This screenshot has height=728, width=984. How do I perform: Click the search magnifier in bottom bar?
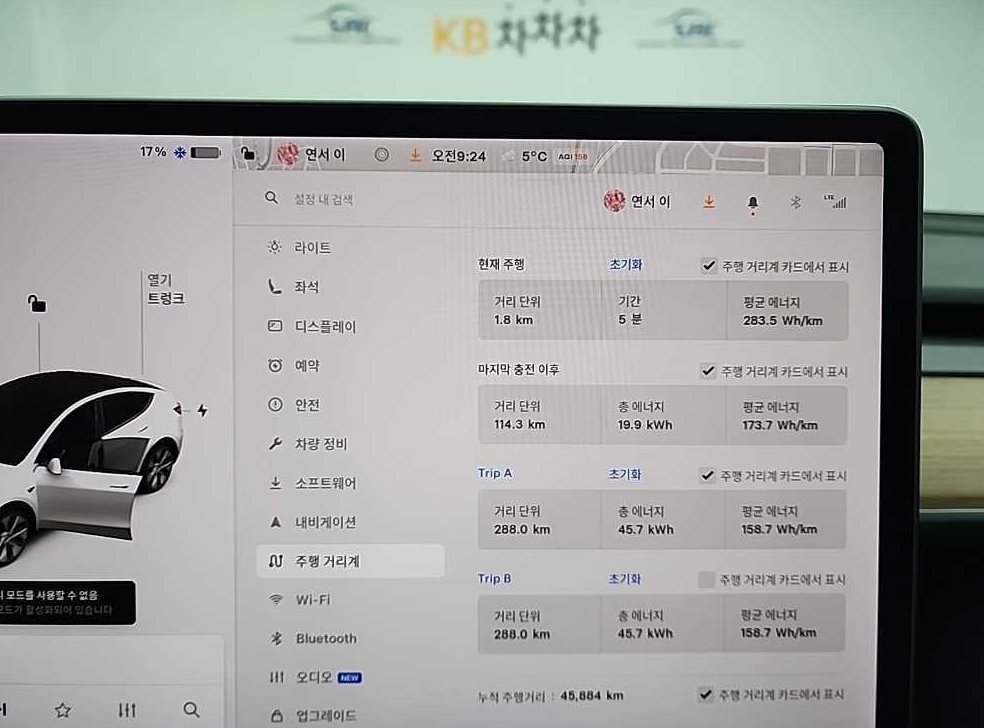[191, 710]
